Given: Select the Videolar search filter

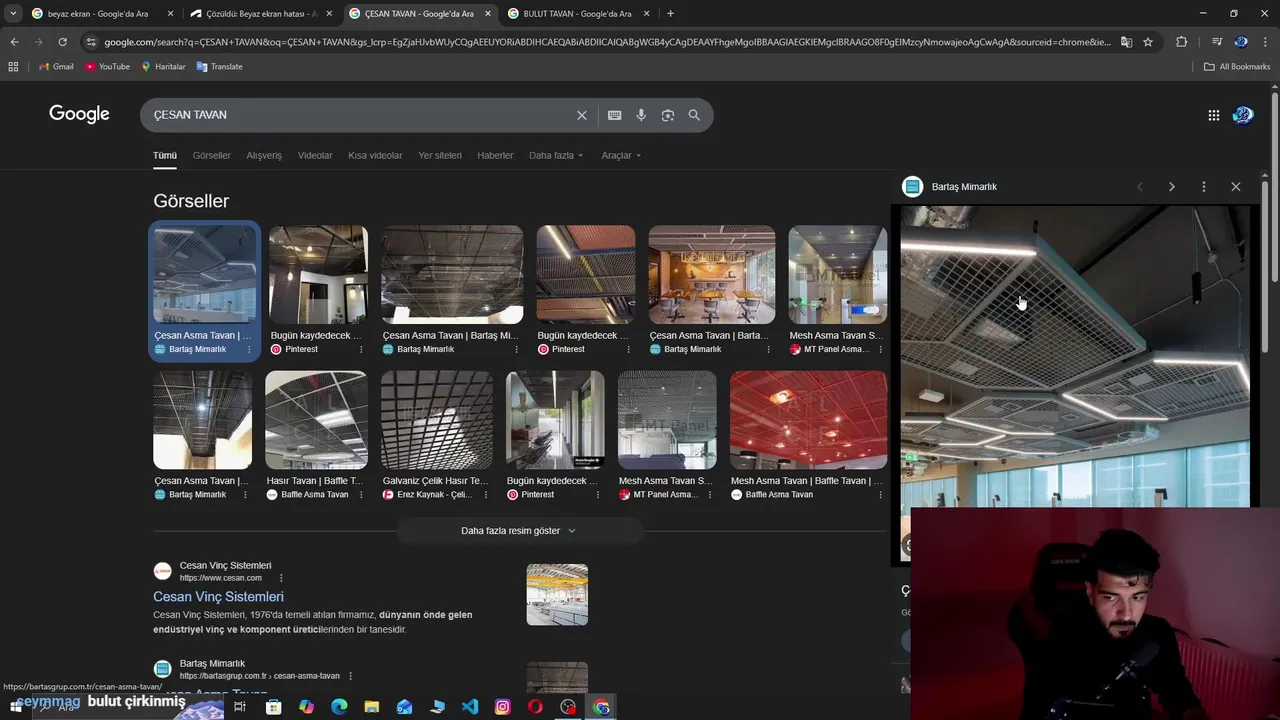Looking at the screenshot, I should pyautogui.click(x=315, y=155).
